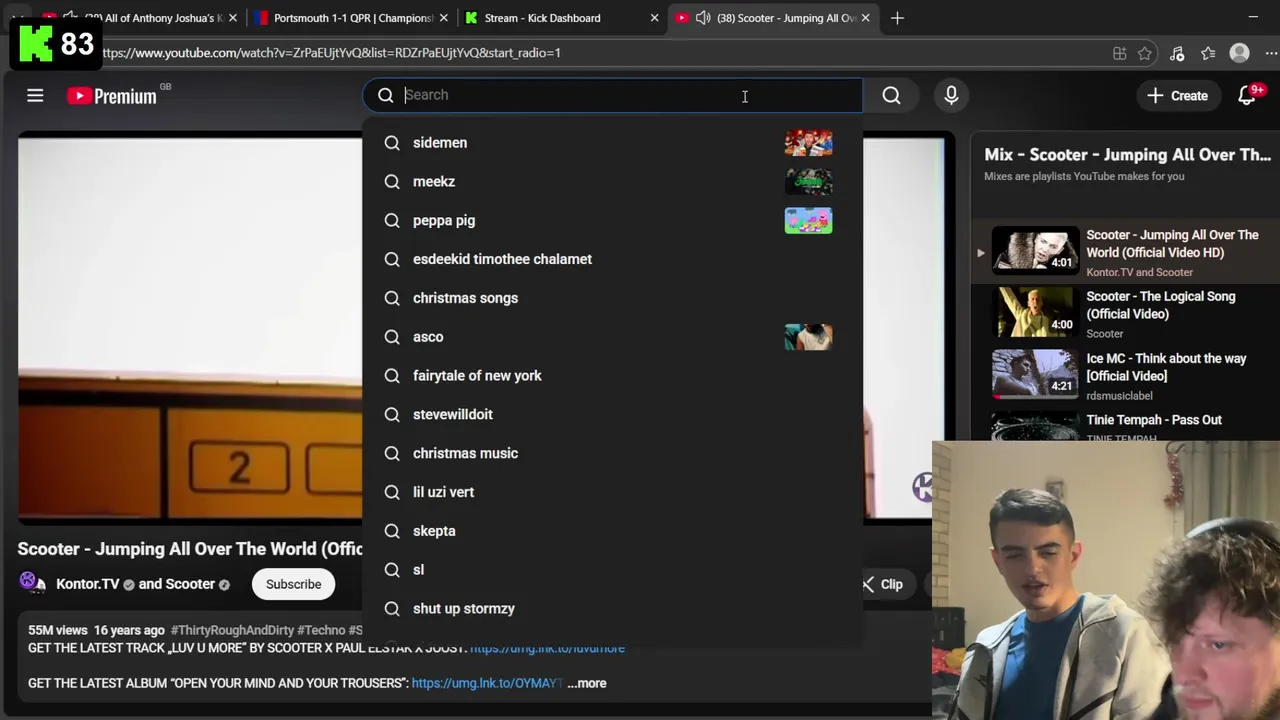Click magnifier icon beside 'lil uzi vert'
1280x720 pixels.
[392, 492]
